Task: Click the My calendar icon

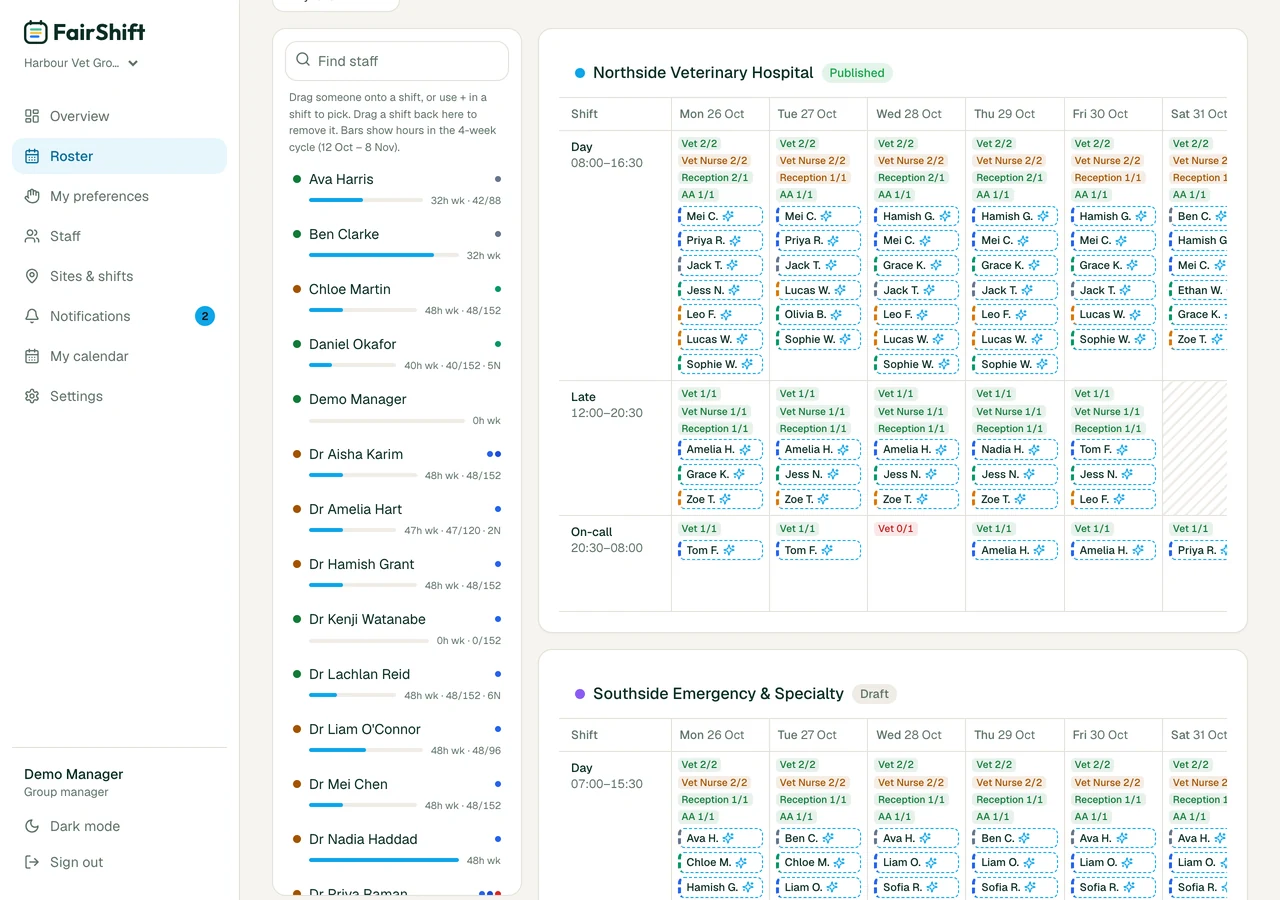Action: pyautogui.click(x=32, y=356)
